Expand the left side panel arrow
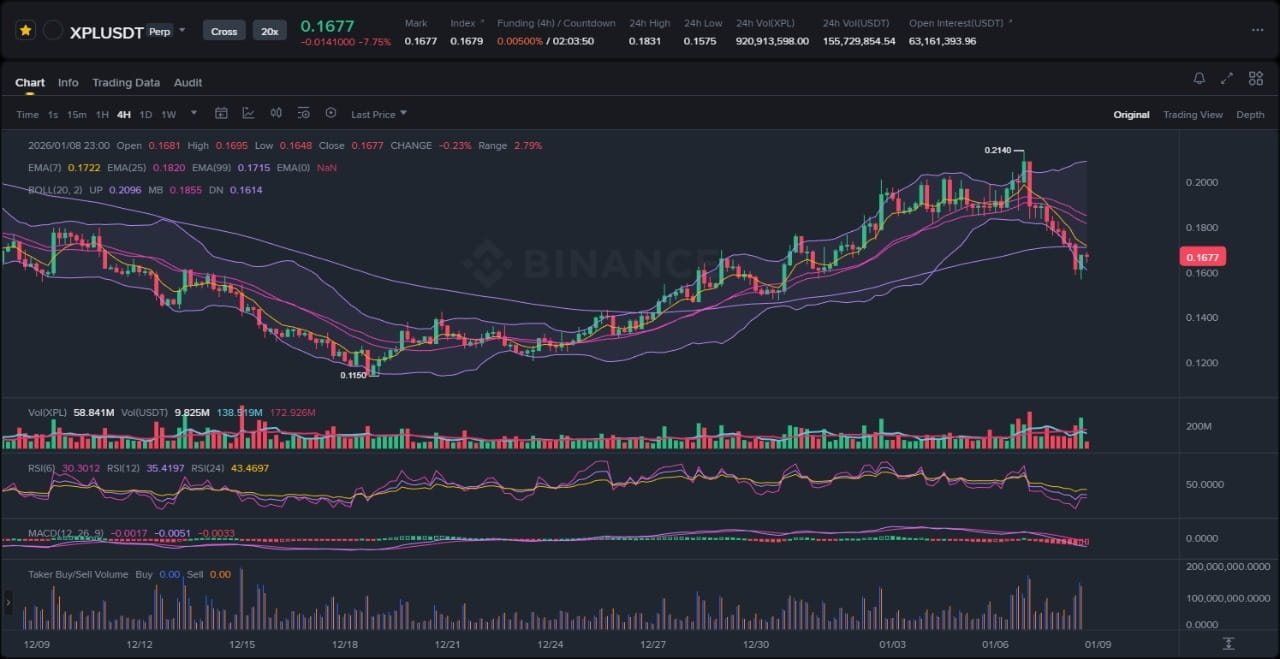The height and width of the screenshot is (659, 1280). click(x=8, y=601)
